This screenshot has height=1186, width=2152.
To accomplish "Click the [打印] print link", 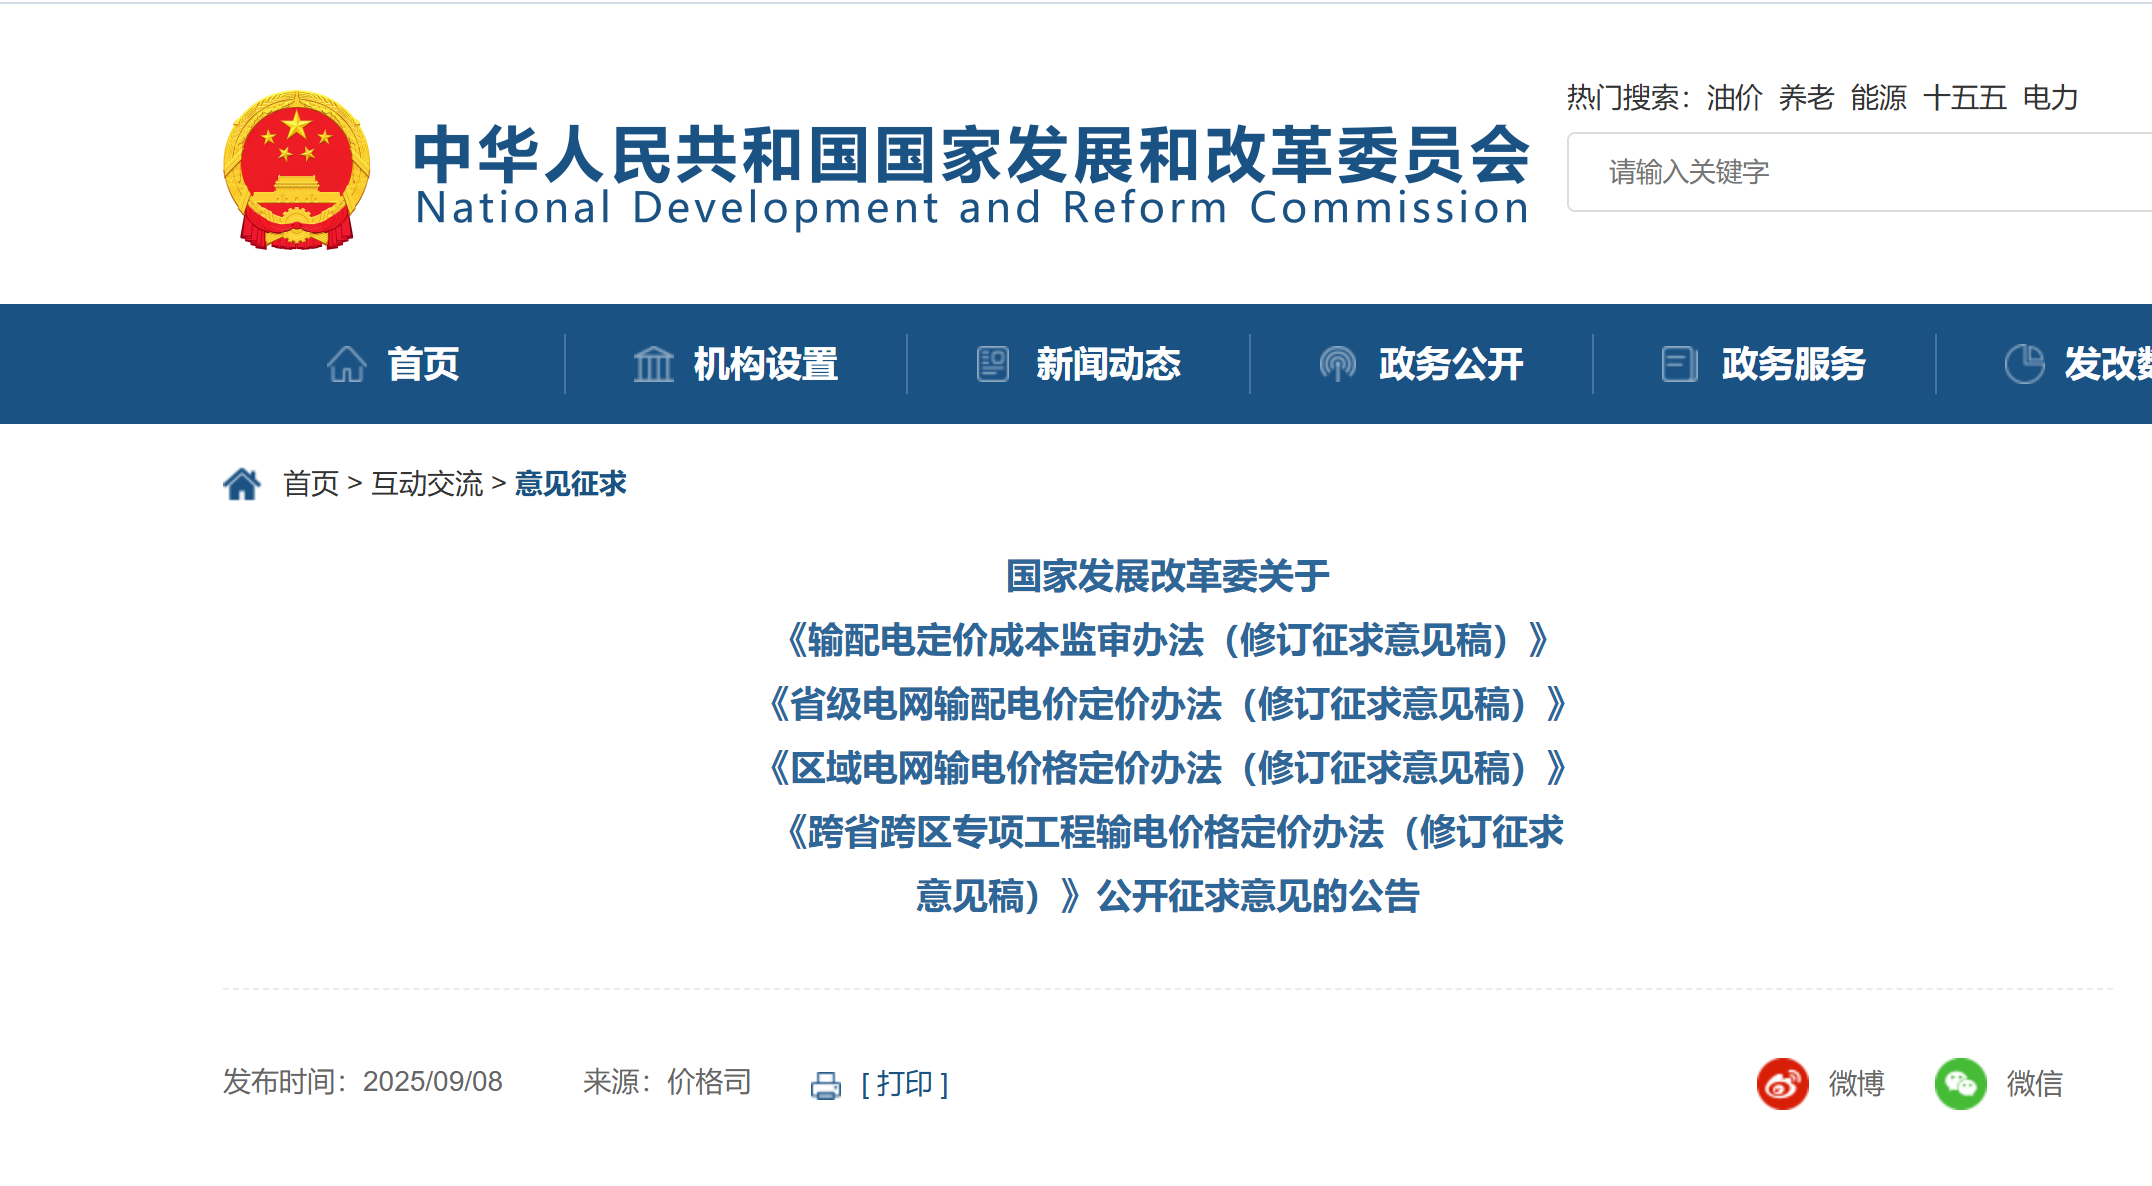I will coord(904,1084).
